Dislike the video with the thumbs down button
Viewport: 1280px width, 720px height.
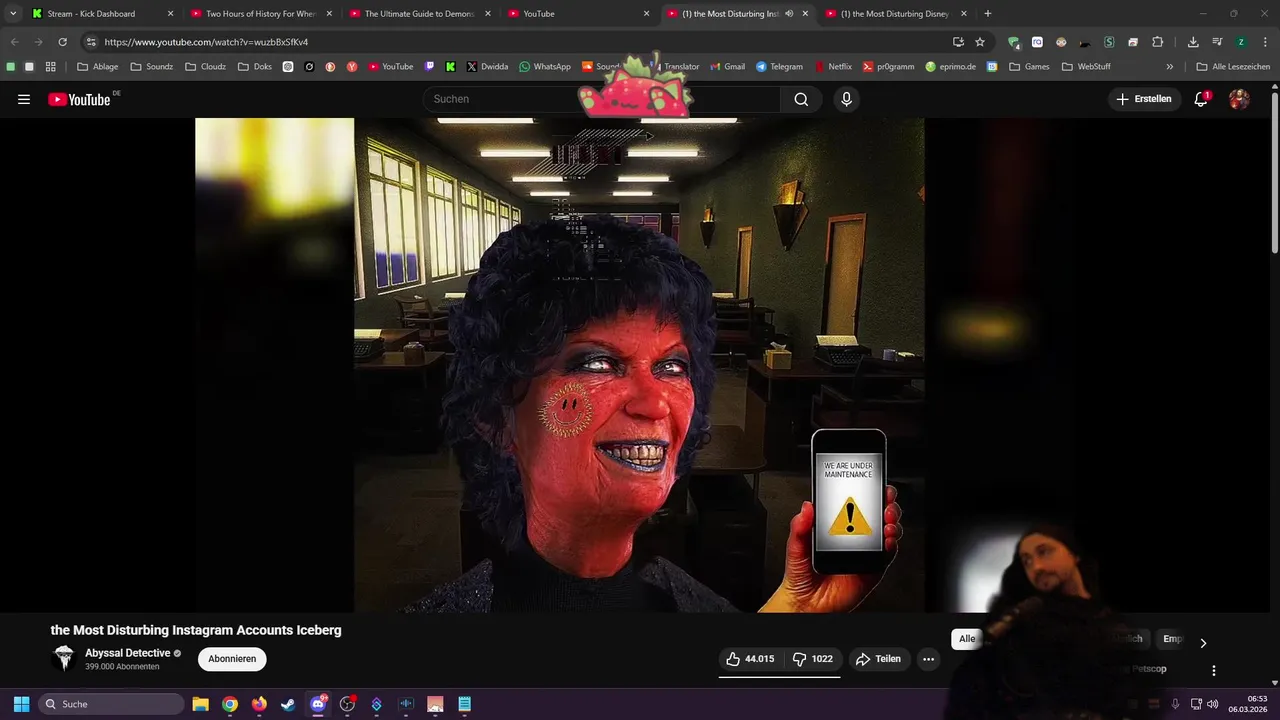tap(812, 659)
